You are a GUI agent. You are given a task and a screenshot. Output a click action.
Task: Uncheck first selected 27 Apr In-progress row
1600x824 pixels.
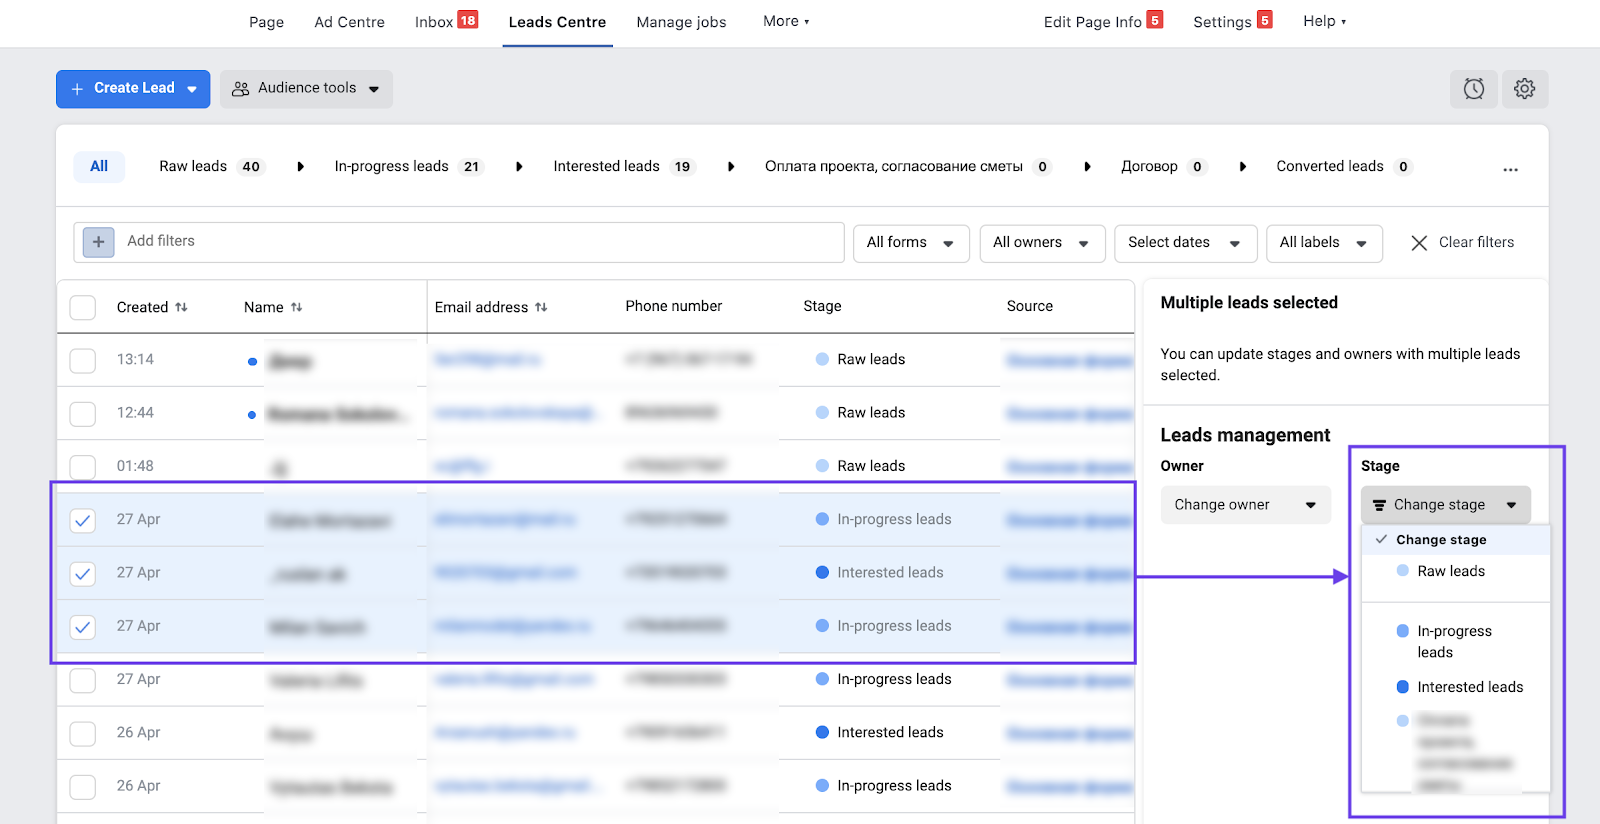tap(83, 520)
